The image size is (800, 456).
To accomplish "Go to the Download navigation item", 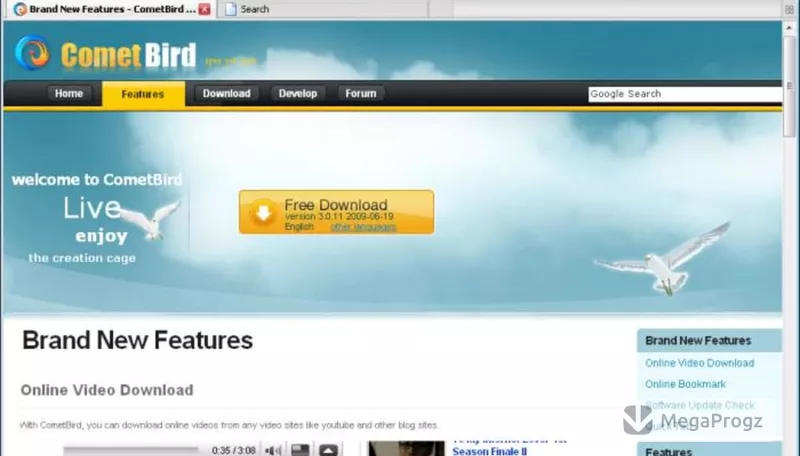I will point(227,93).
